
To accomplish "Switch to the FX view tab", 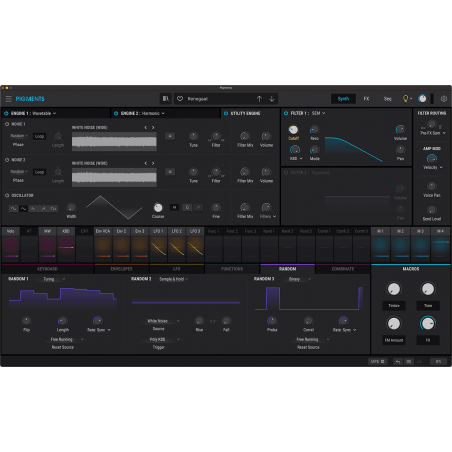I will (x=366, y=99).
